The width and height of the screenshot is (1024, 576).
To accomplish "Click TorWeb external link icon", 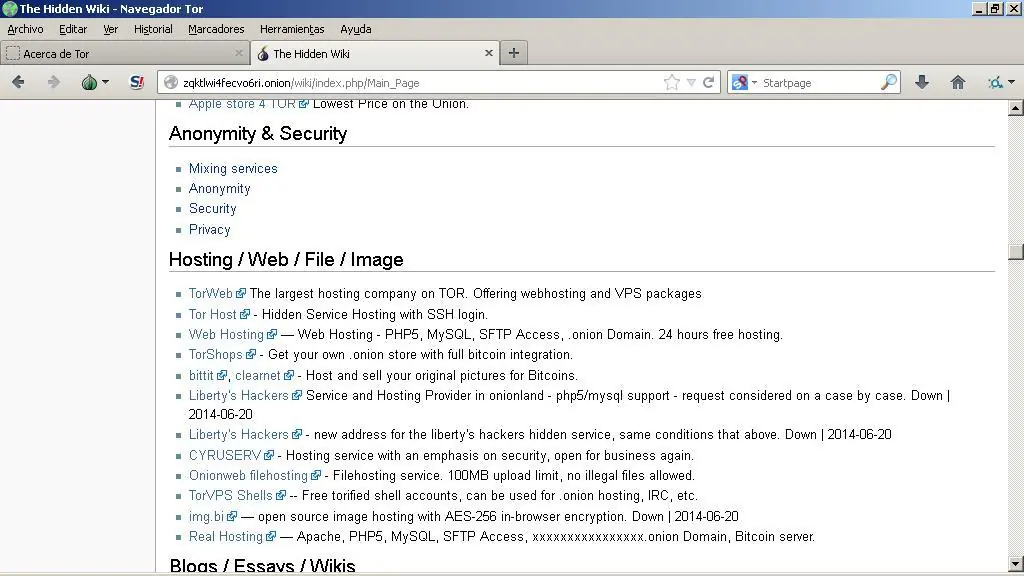I will [x=241, y=293].
